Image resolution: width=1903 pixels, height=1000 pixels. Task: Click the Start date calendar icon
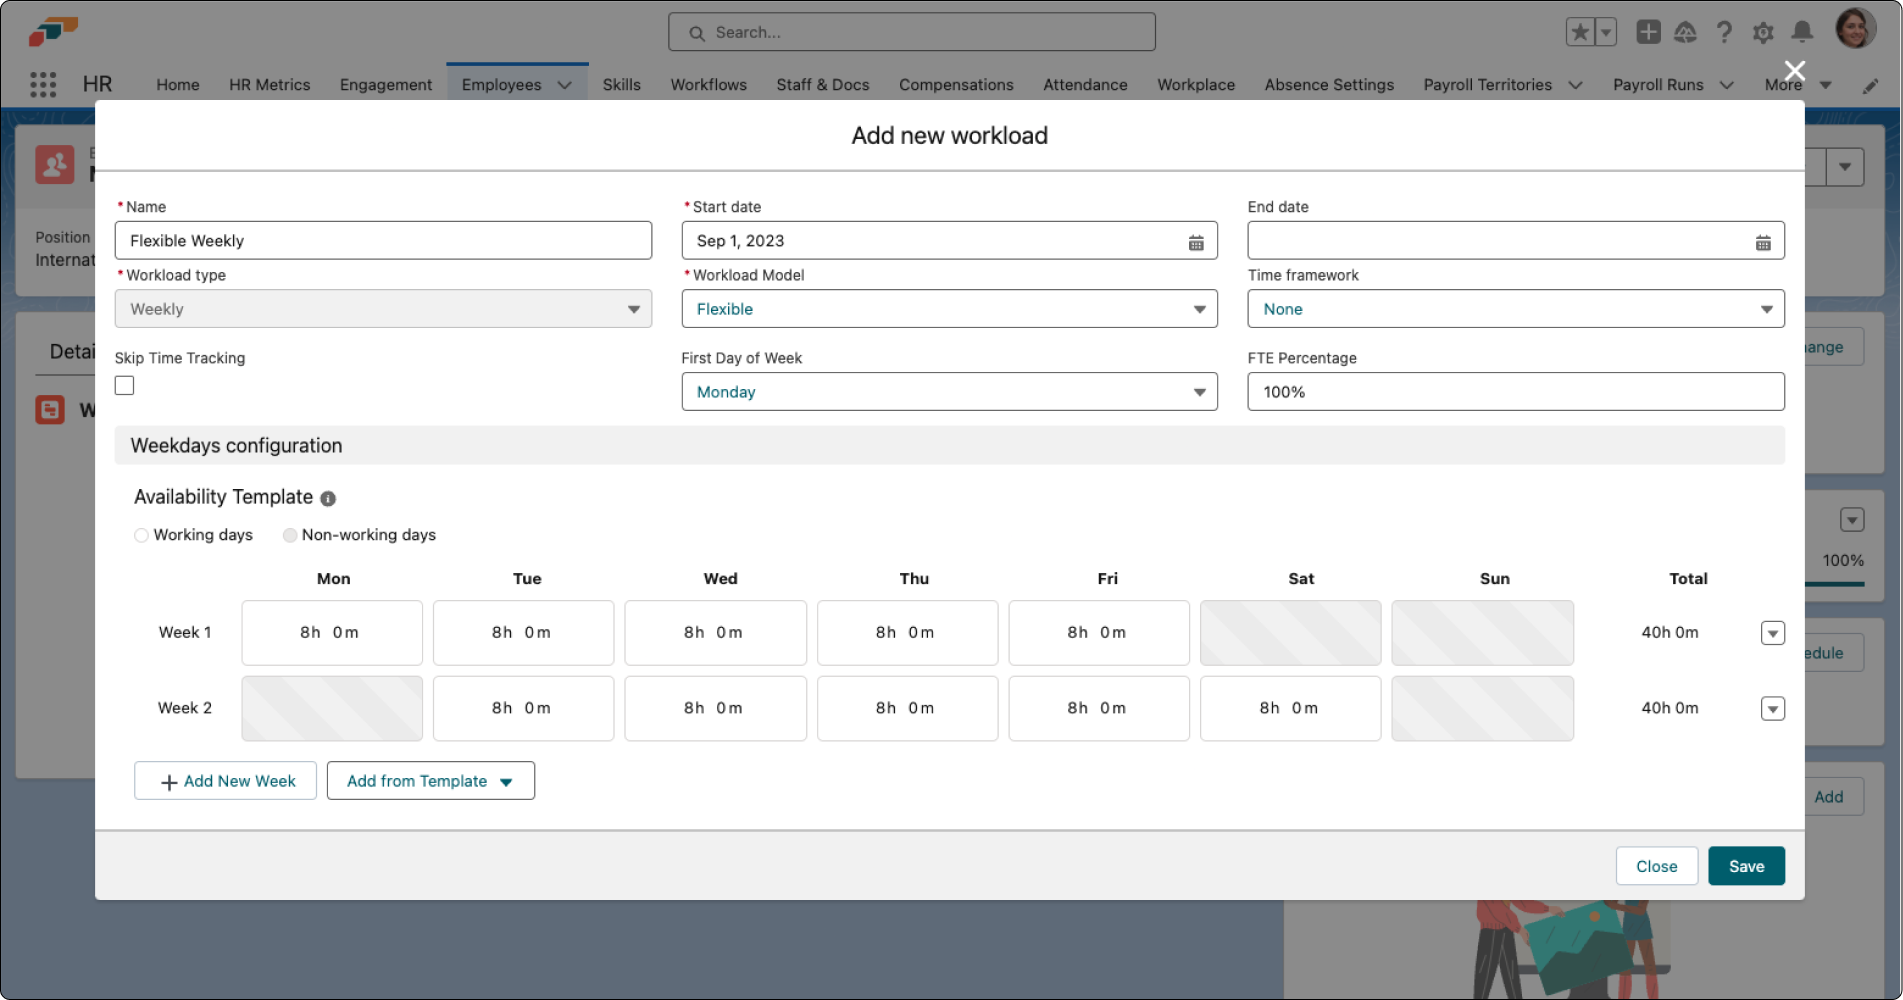coord(1195,242)
